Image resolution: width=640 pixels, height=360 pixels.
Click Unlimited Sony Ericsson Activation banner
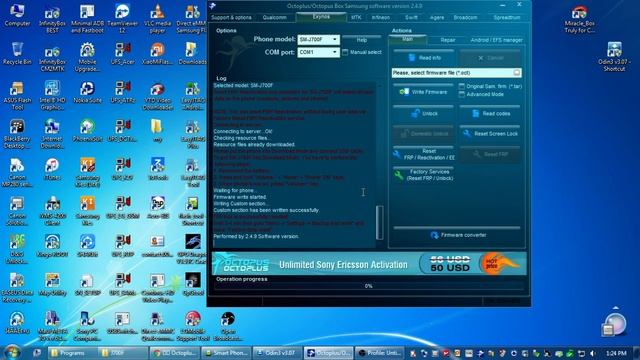(x=369, y=264)
